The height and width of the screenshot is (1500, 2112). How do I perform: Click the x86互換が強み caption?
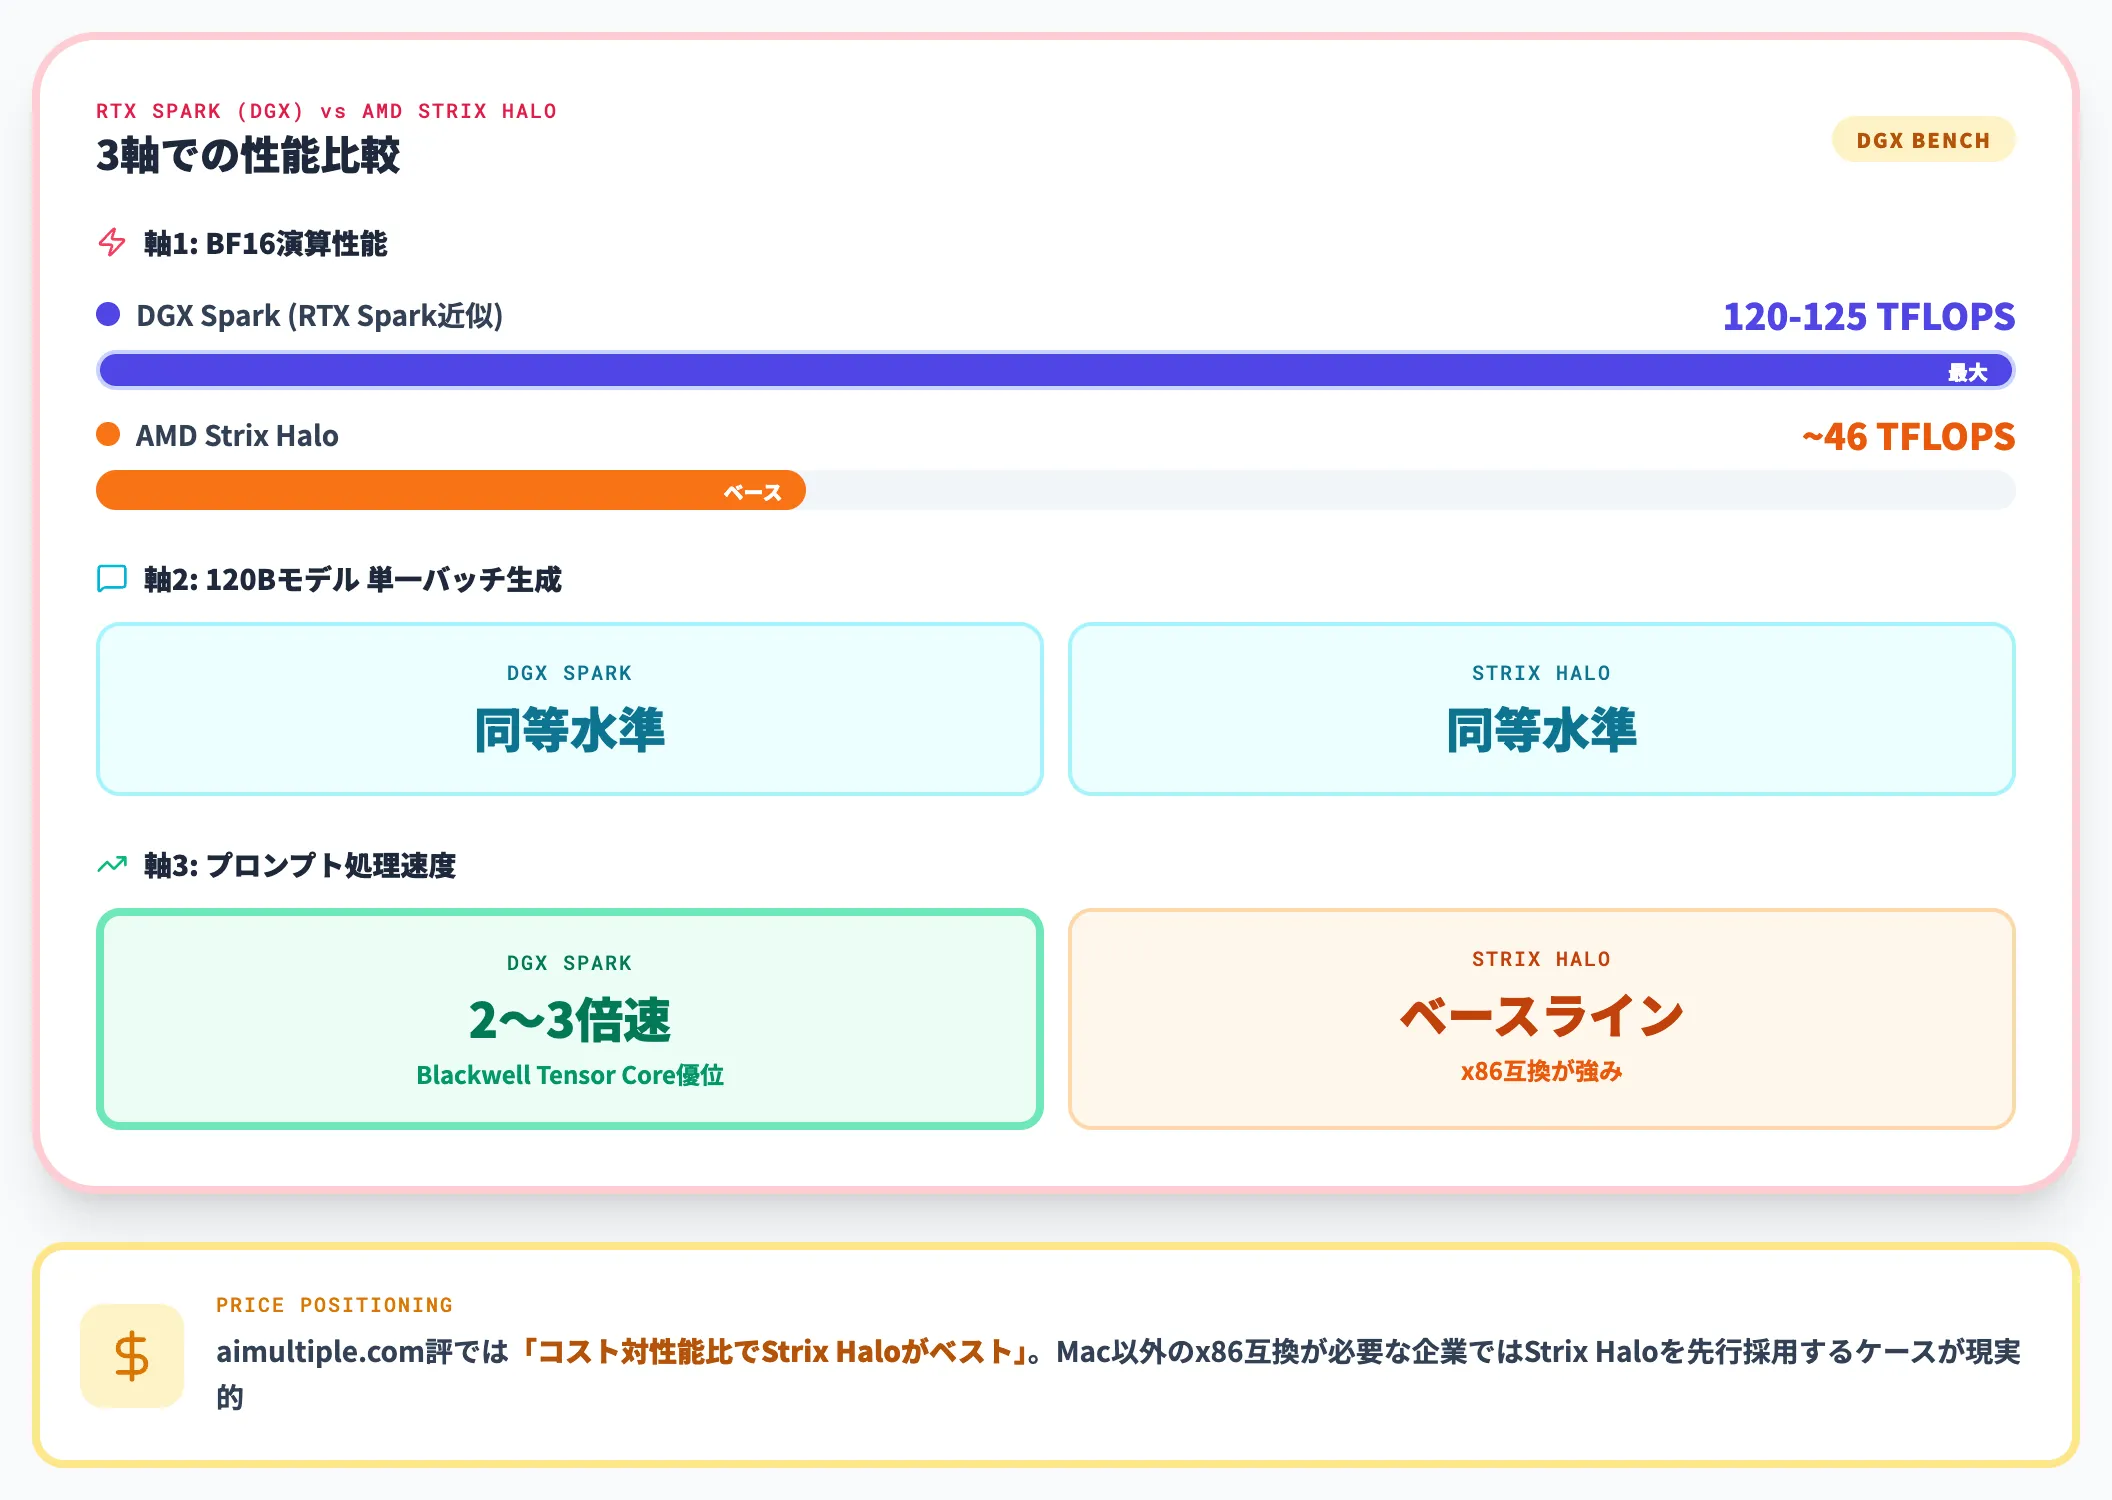tap(1542, 1071)
